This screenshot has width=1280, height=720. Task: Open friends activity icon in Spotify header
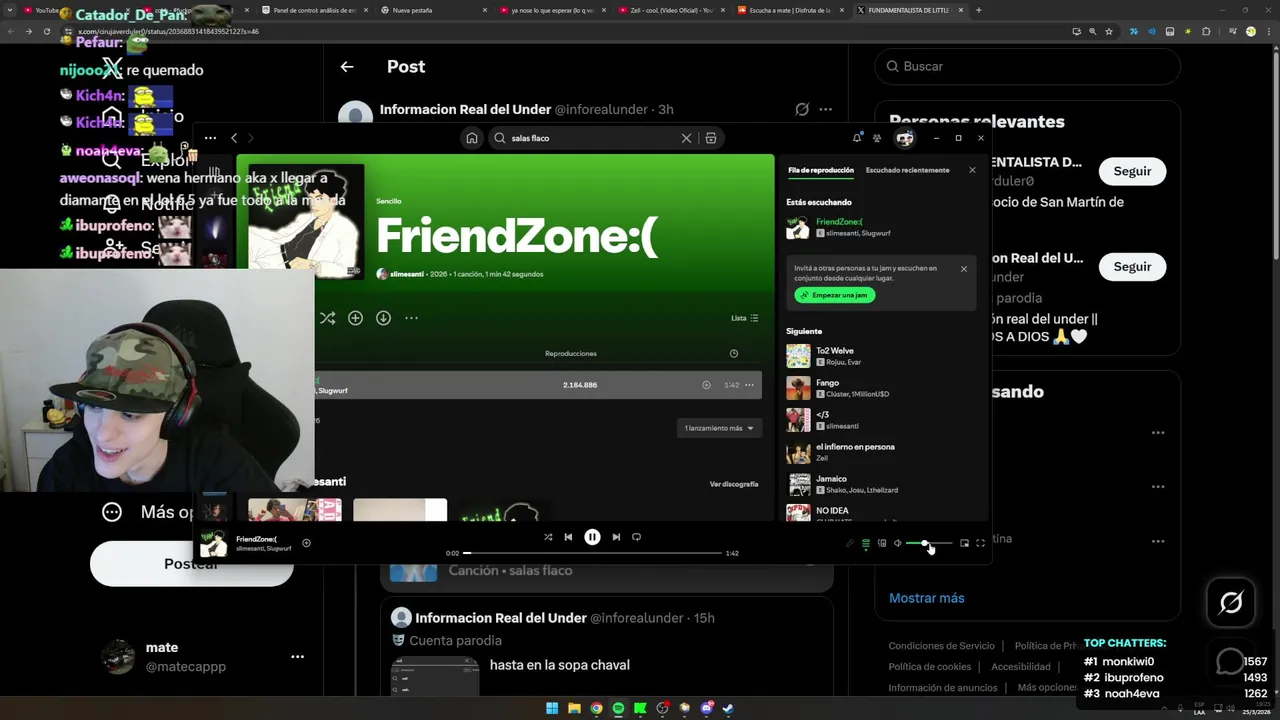[877, 138]
